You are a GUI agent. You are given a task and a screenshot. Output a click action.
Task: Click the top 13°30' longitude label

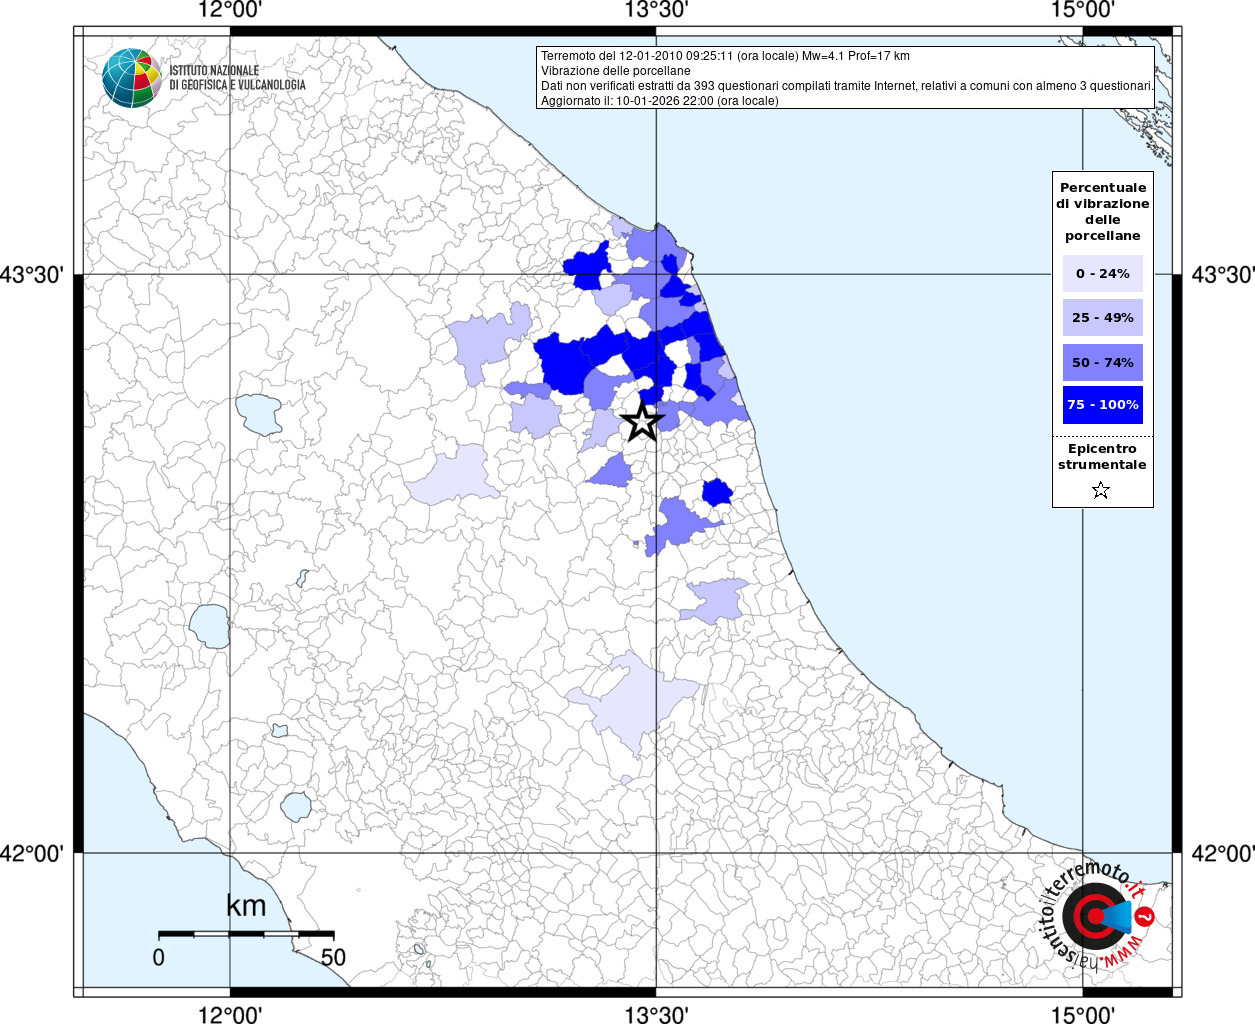pos(656,11)
